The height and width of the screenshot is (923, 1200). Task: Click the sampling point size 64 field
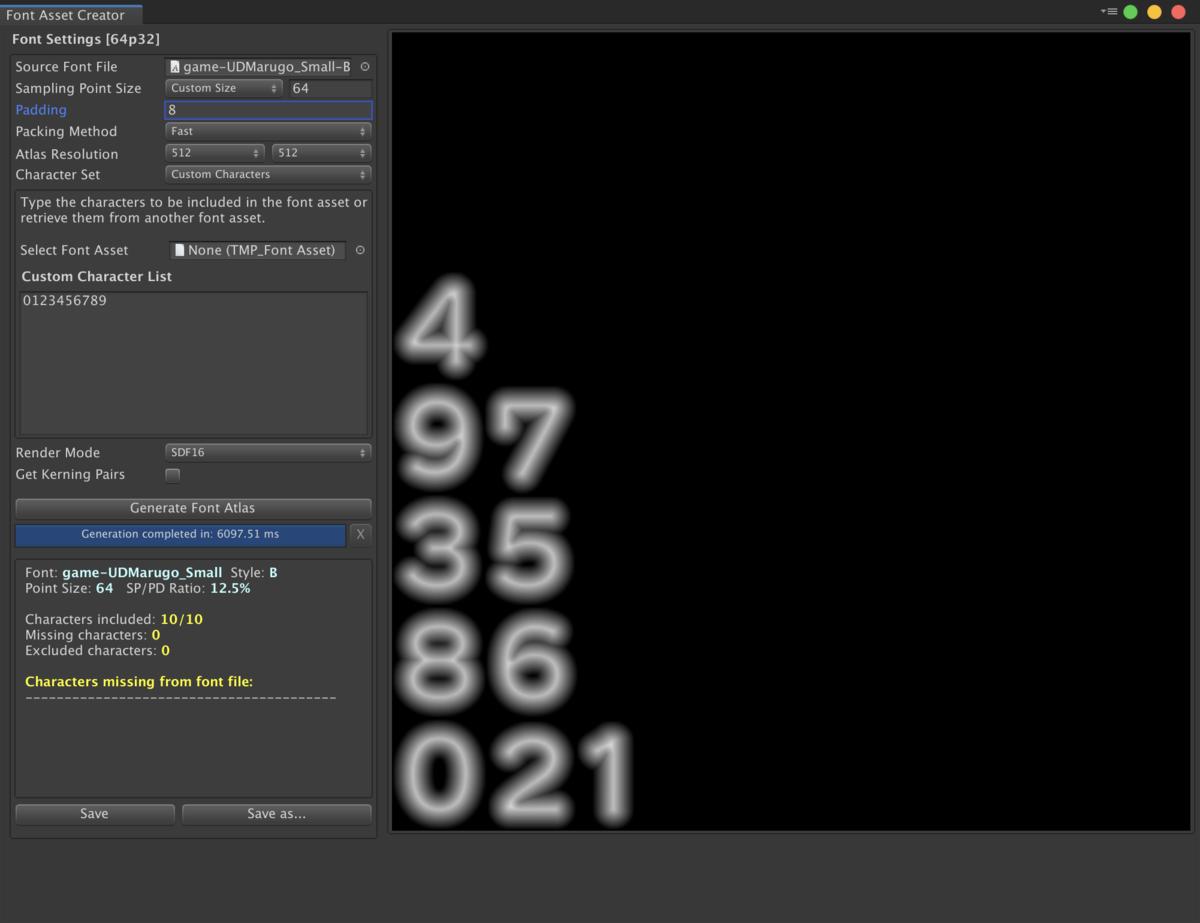[330, 88]
